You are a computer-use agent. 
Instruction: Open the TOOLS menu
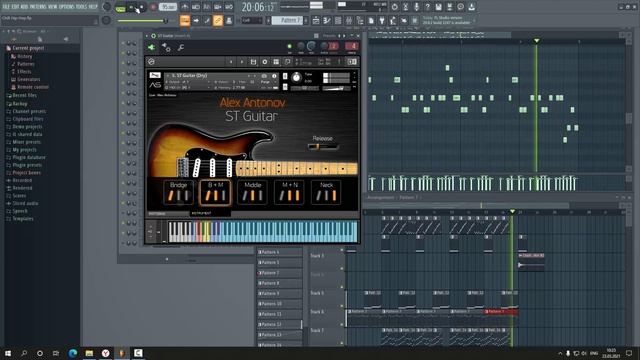81,7
